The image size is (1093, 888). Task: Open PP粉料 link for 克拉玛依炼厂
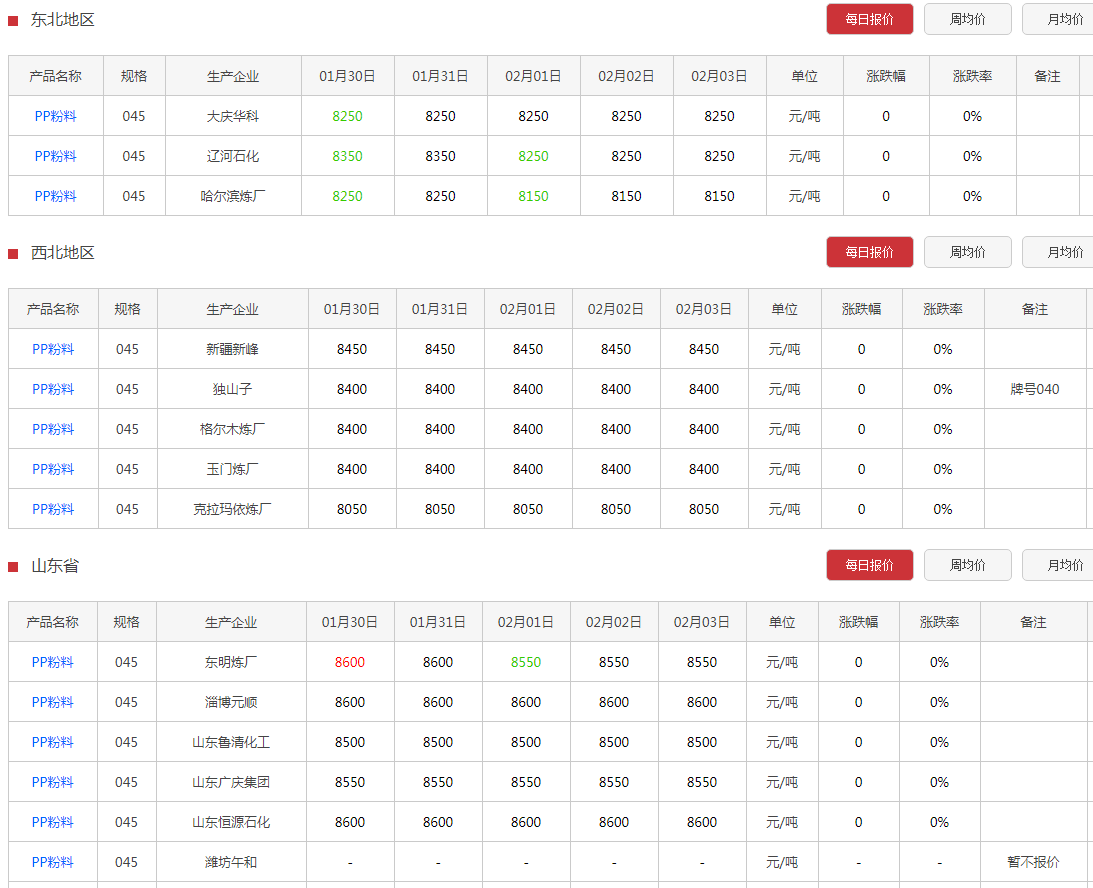53,510
